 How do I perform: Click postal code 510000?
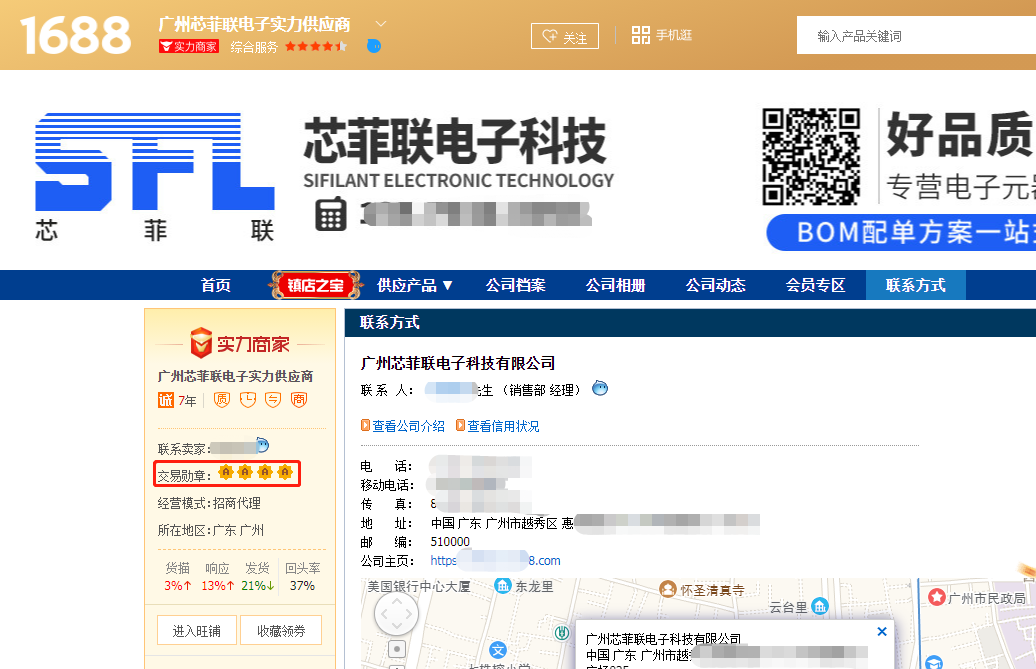pos(450,542)
